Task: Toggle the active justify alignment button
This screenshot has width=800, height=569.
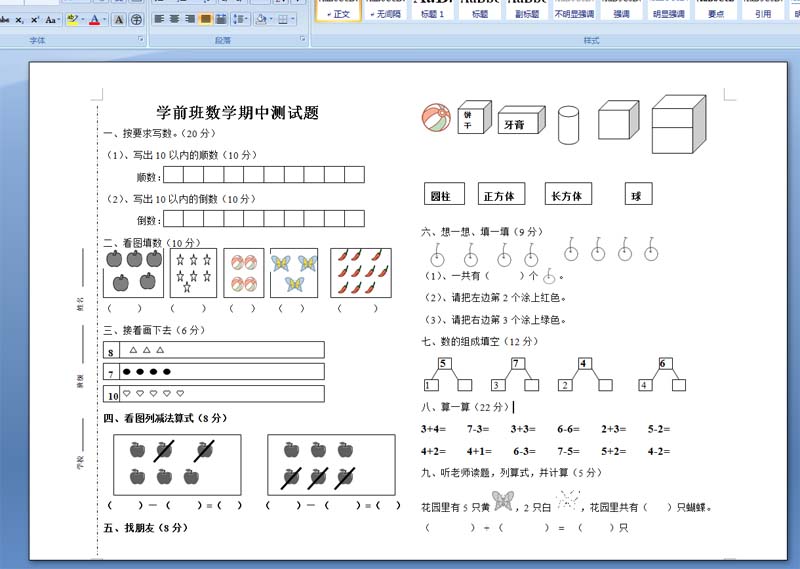Action: tap(205, 19)
